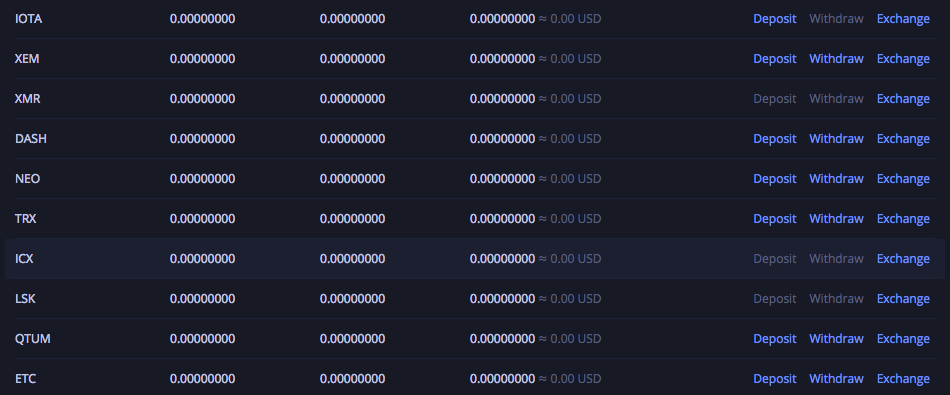The image size is (950, 395).
Task: Open Exchange for NEO
Action: point(903,179)
